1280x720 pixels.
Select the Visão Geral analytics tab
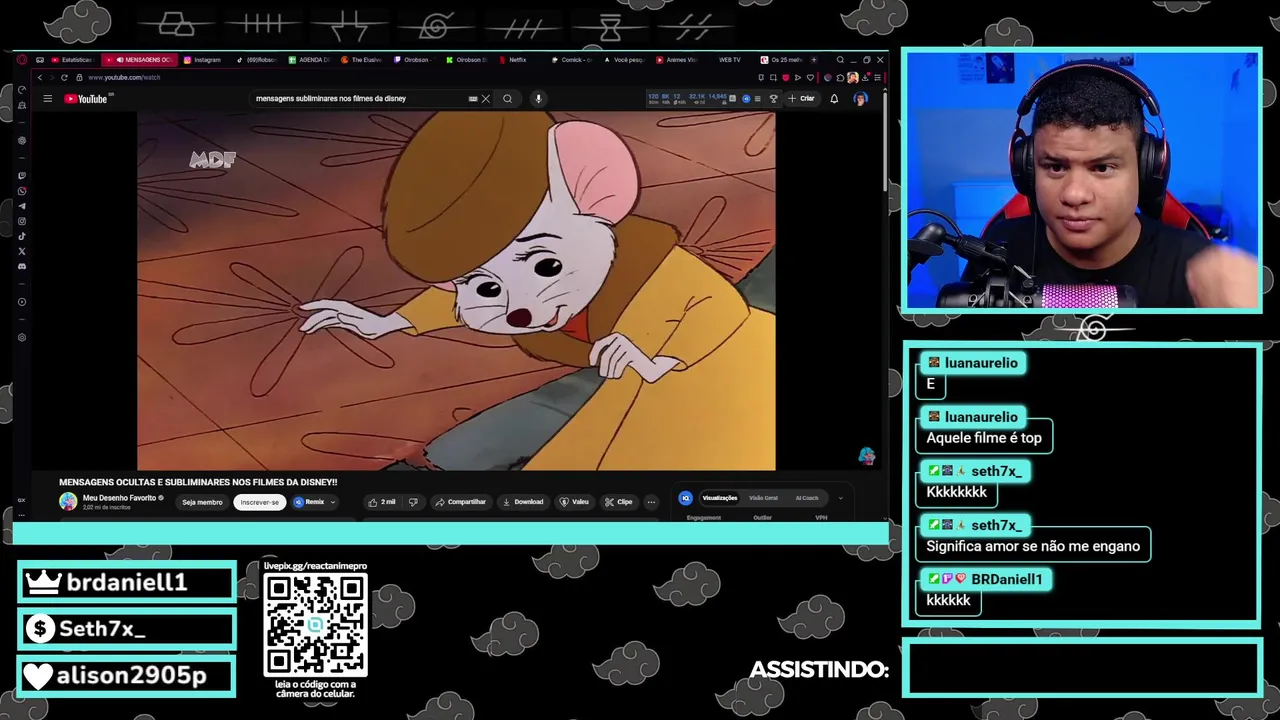763,498
